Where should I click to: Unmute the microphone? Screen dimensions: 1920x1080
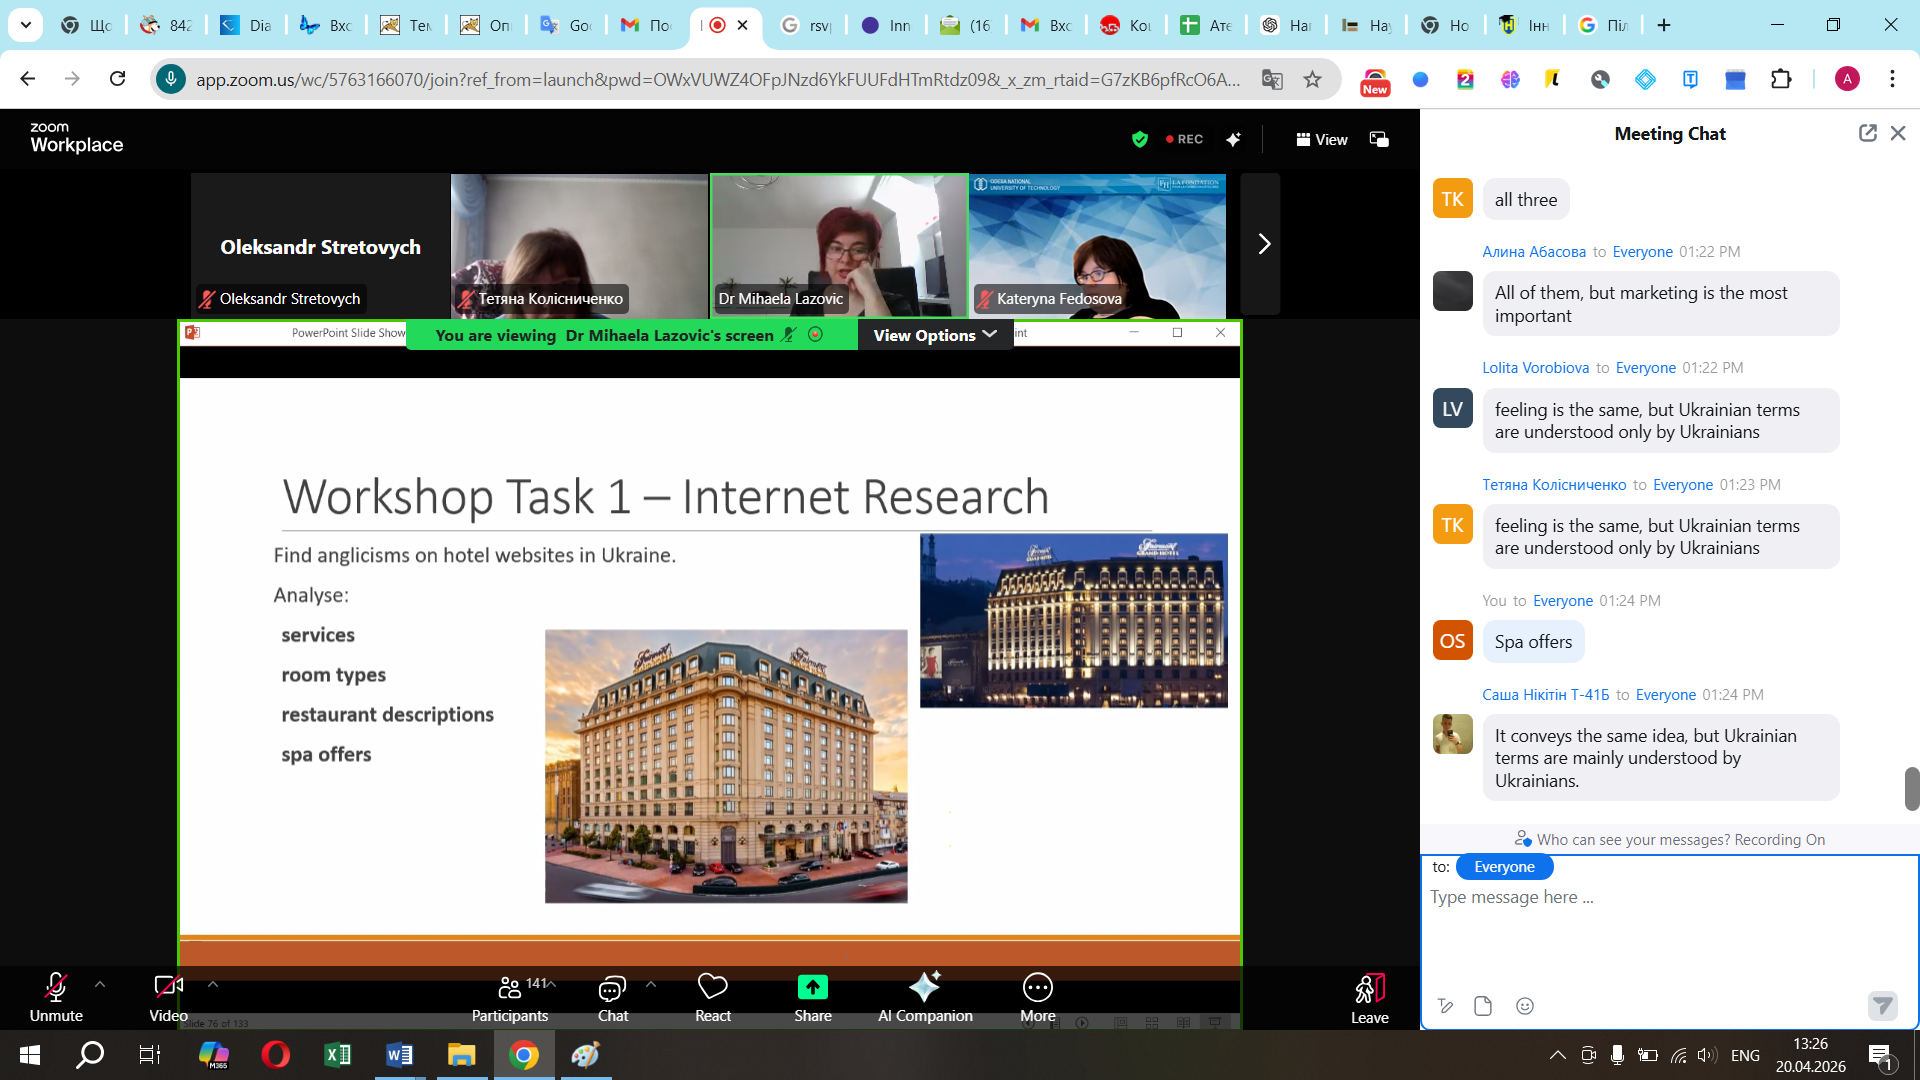point(56,988)
